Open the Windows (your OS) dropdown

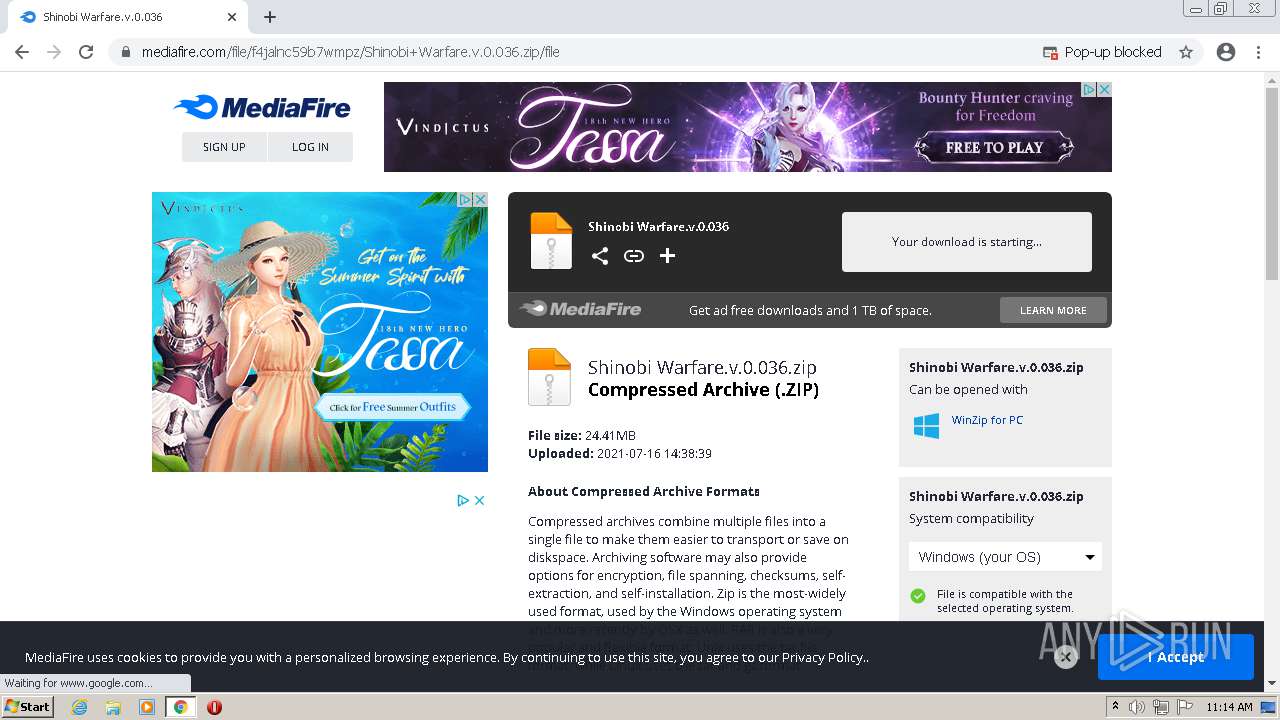tap(1005, 557)
